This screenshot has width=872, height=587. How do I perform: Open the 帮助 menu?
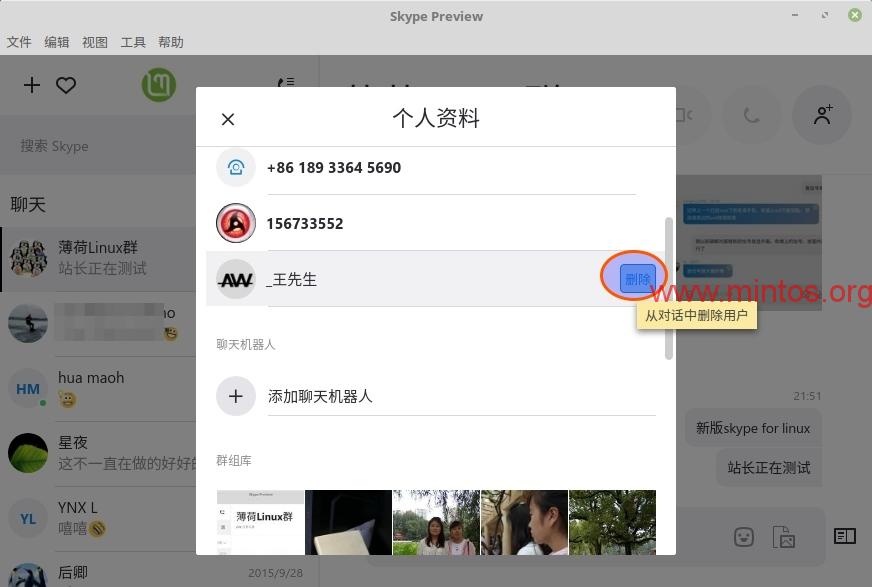[x=171, y=42]
